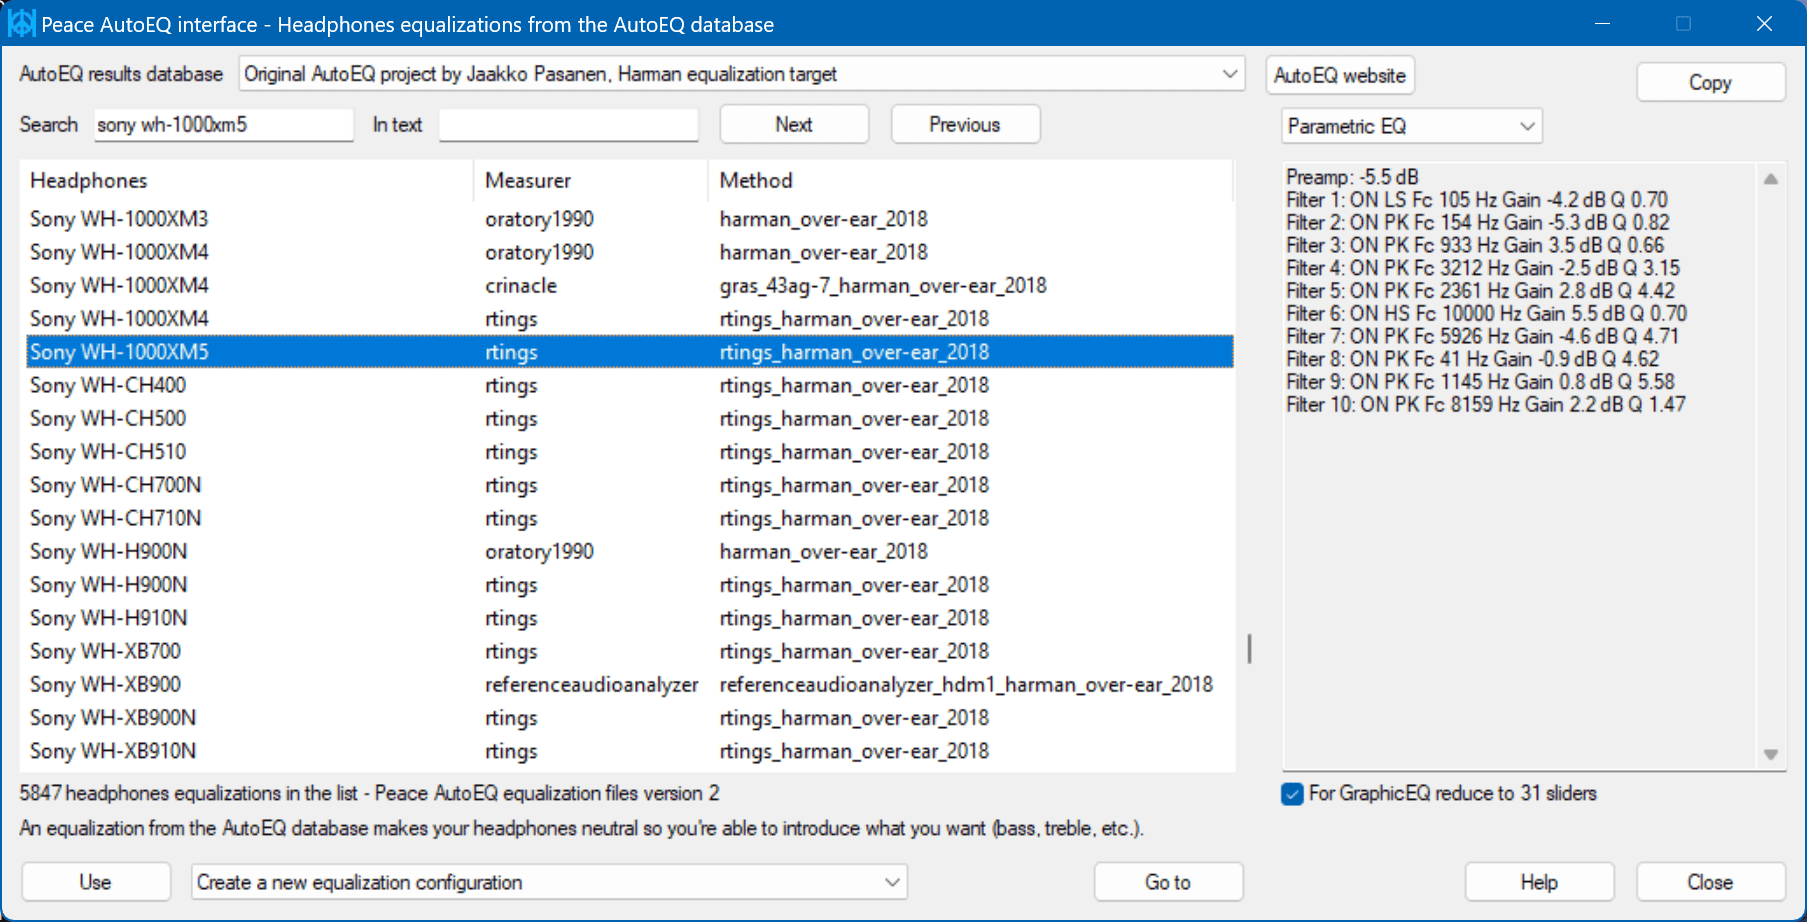Click the AutoEQ website button
1807x922 pixels.
pyautogui.click(x=1340, y=74)
